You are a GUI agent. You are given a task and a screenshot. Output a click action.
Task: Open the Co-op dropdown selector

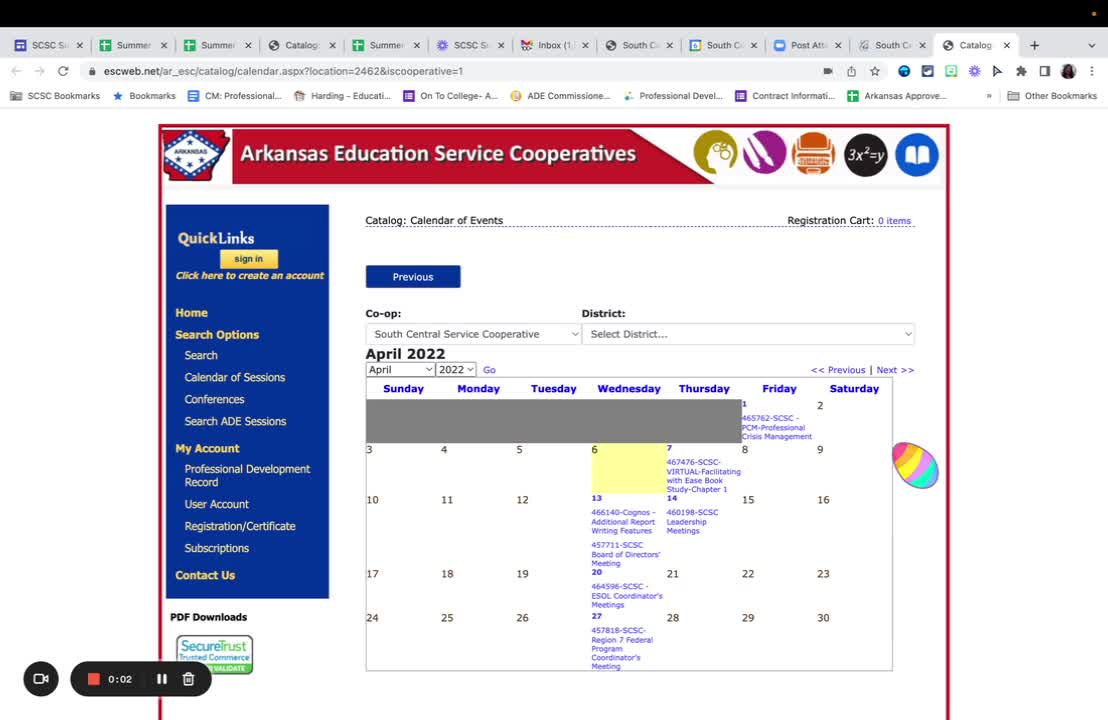pyautogui.click(x=473, y=334)
